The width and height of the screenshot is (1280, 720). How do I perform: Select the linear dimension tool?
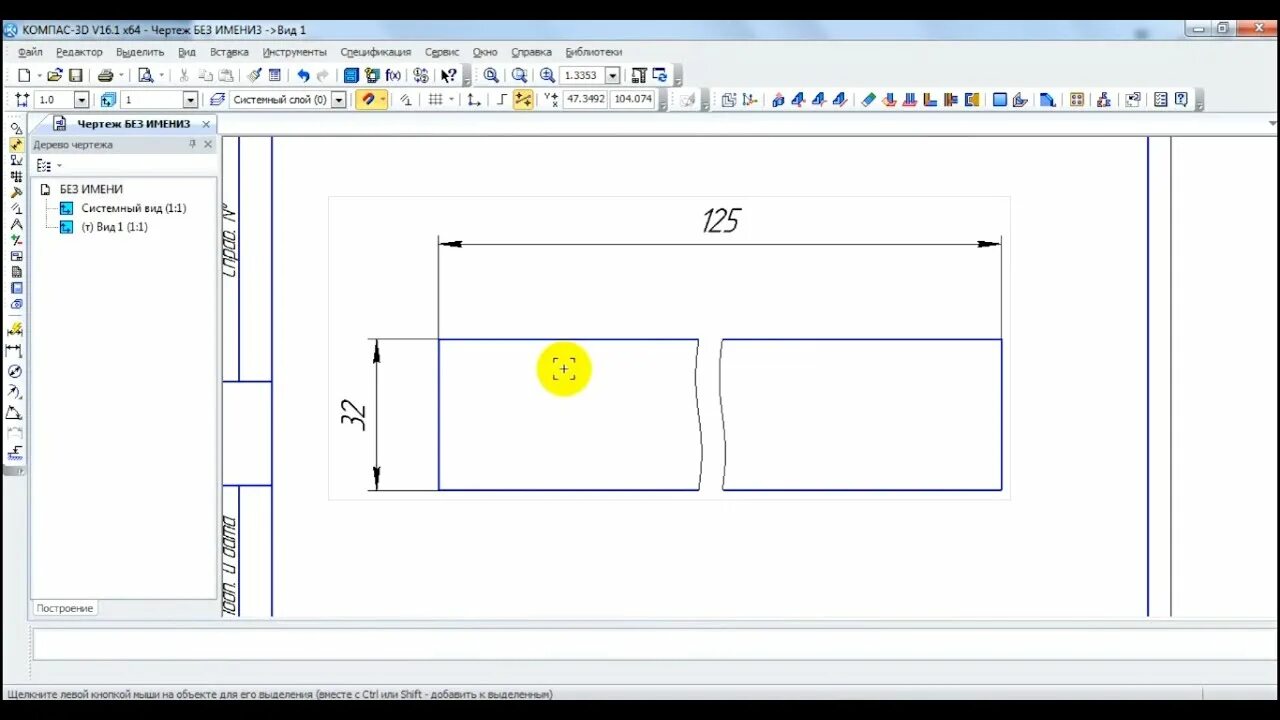click(x=14, y=350)
